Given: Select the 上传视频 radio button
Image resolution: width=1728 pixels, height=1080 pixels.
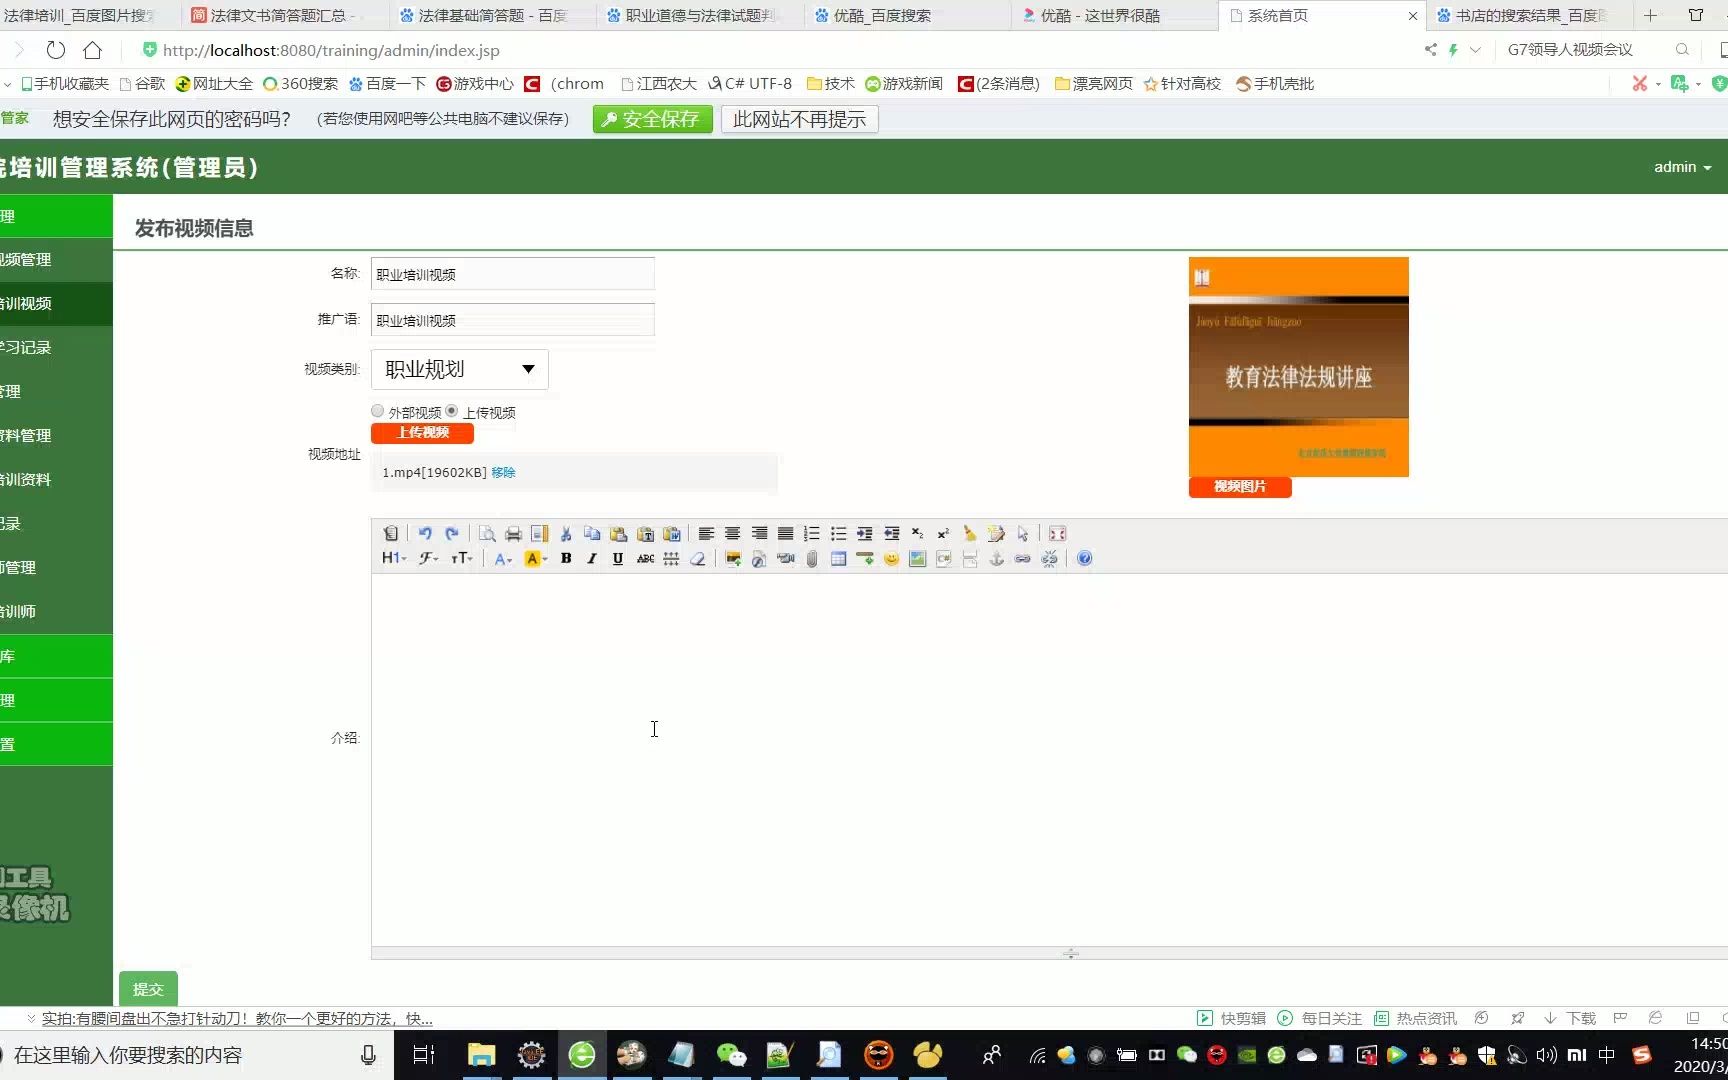Looking at the screenshot, I should [x=451, y=411].
